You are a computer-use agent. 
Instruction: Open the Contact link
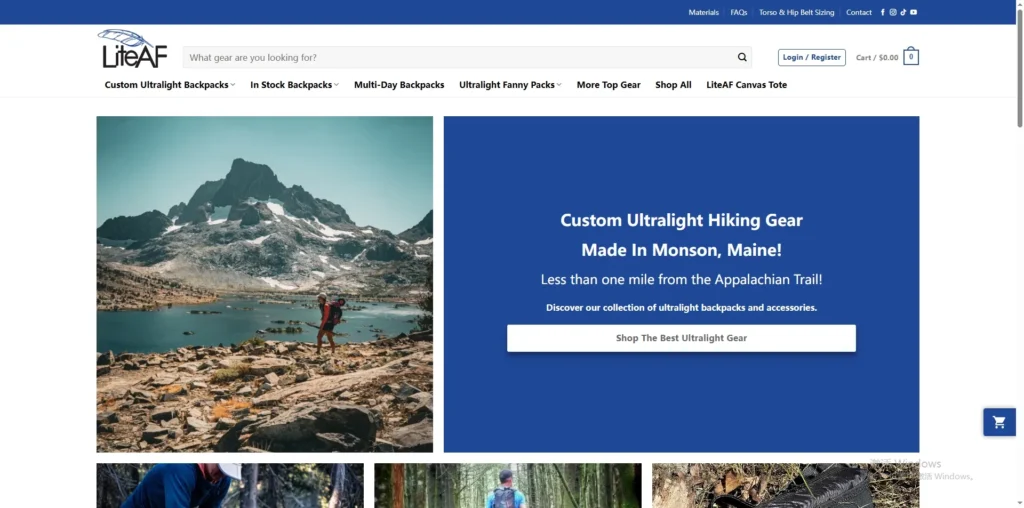[859, 12]
